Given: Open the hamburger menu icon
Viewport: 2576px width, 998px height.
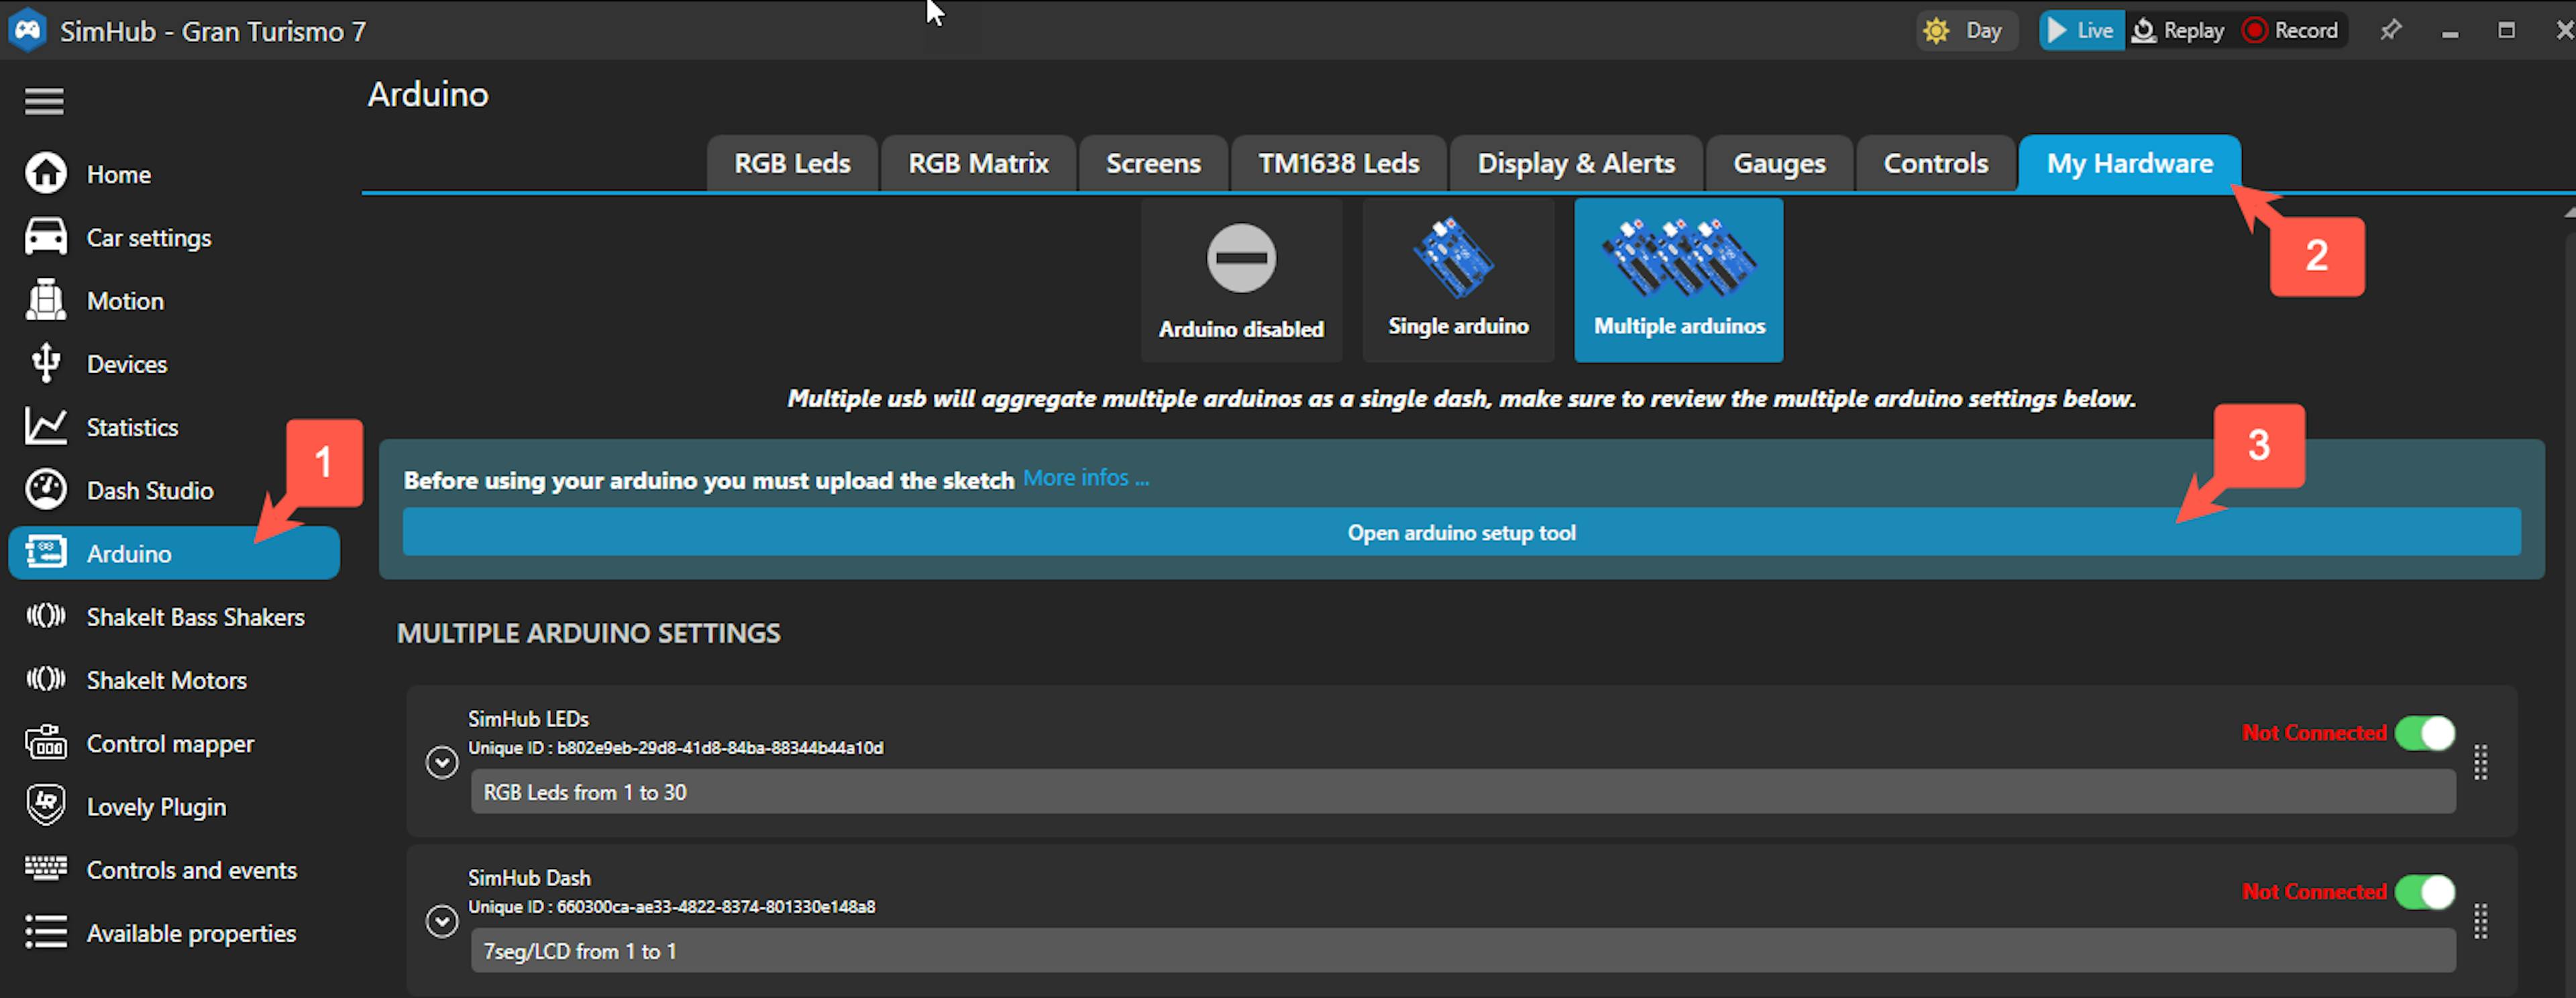Looking at the screenshot, I should (44, 101).
